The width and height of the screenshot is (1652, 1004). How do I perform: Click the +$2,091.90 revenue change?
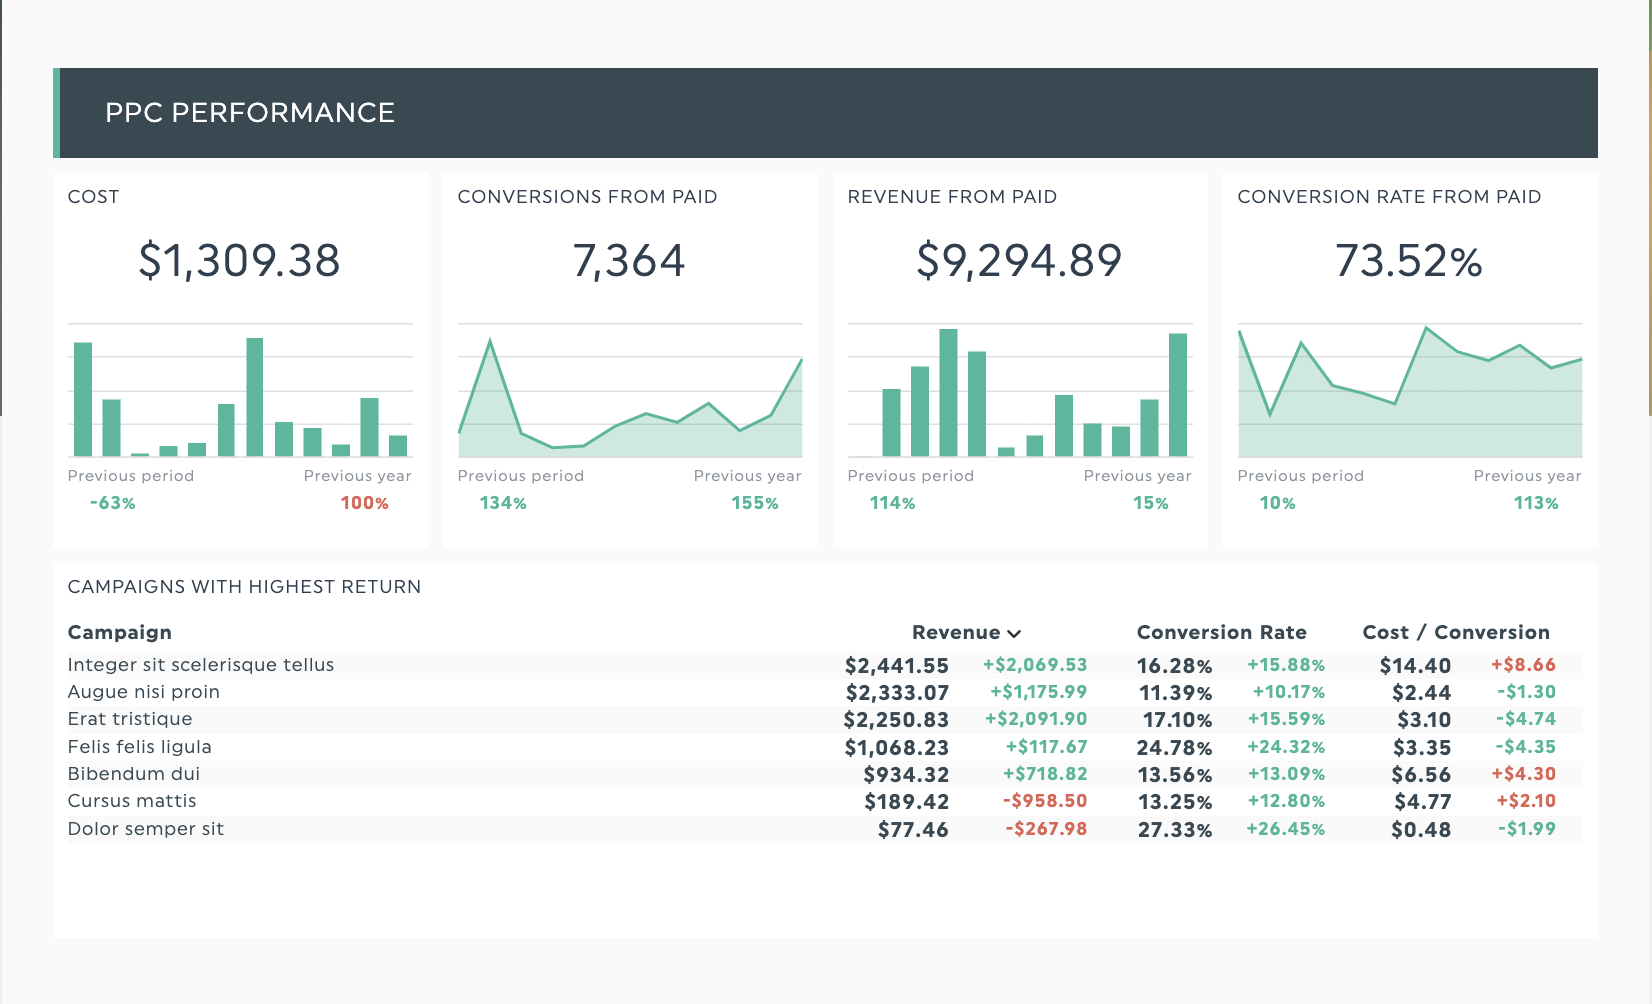[x=1036, y=719]
